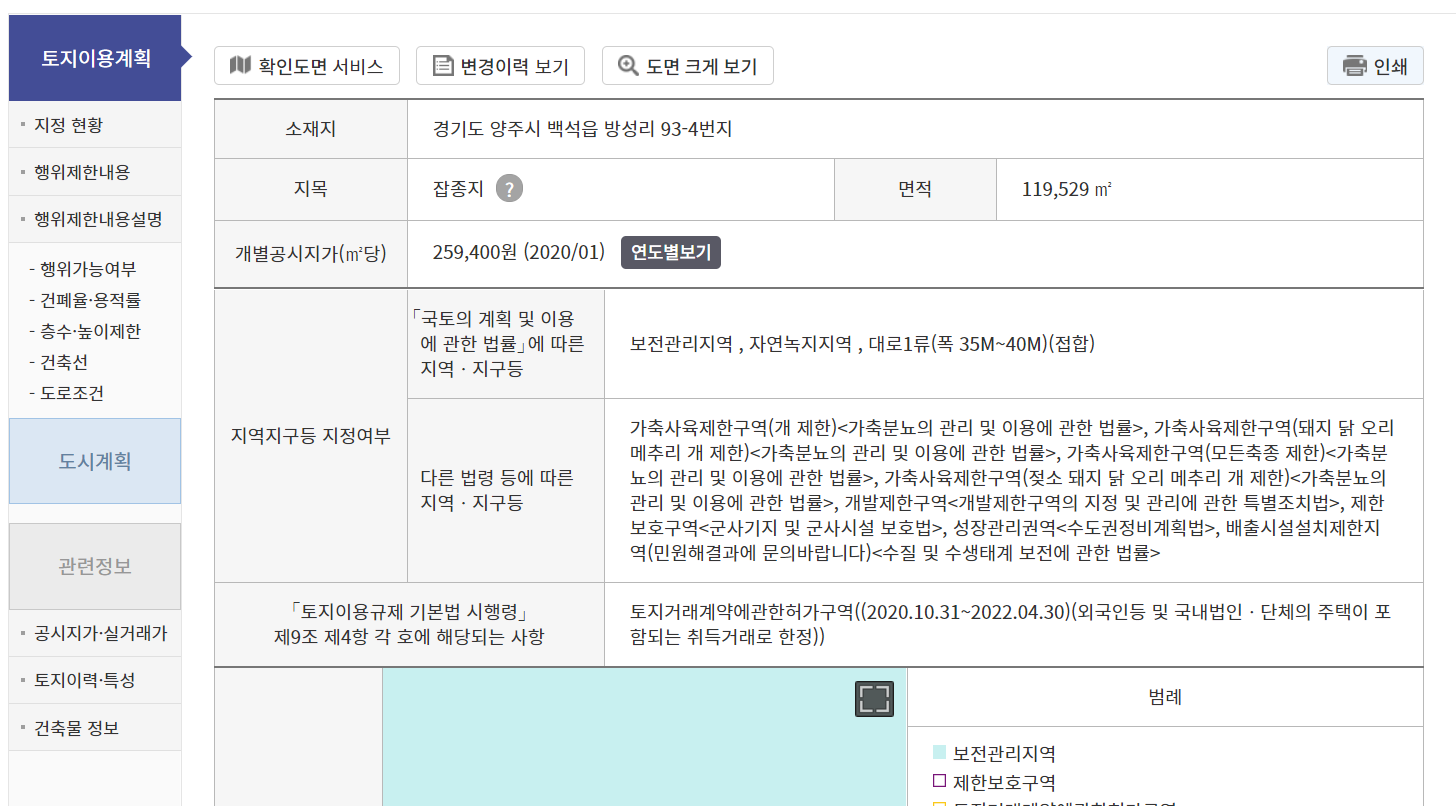Click the address 경기도 양주시 백석읍 방성리 93-4번지
The width and height of the screenshot is (1456, 806).
point(583,129)
